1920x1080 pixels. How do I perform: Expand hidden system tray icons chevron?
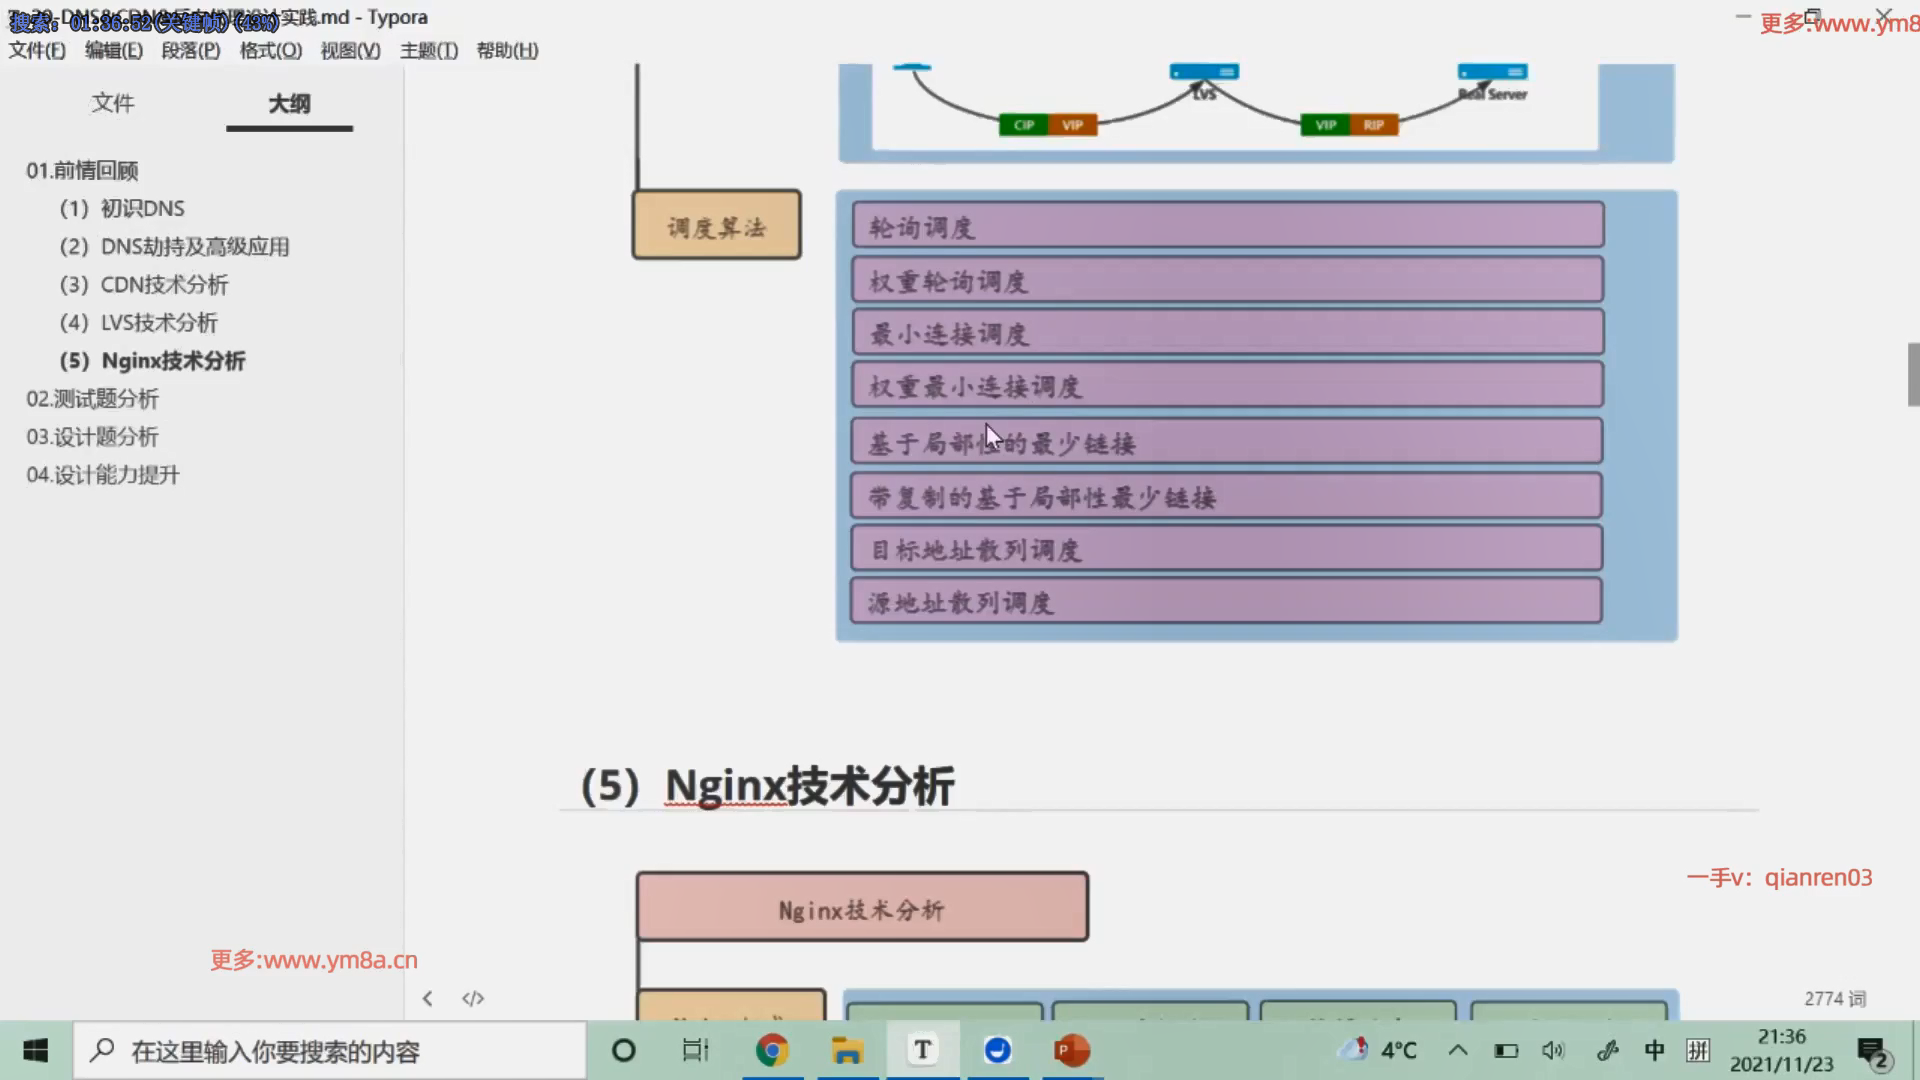pyautogui.click(x=1458, y=1050)
